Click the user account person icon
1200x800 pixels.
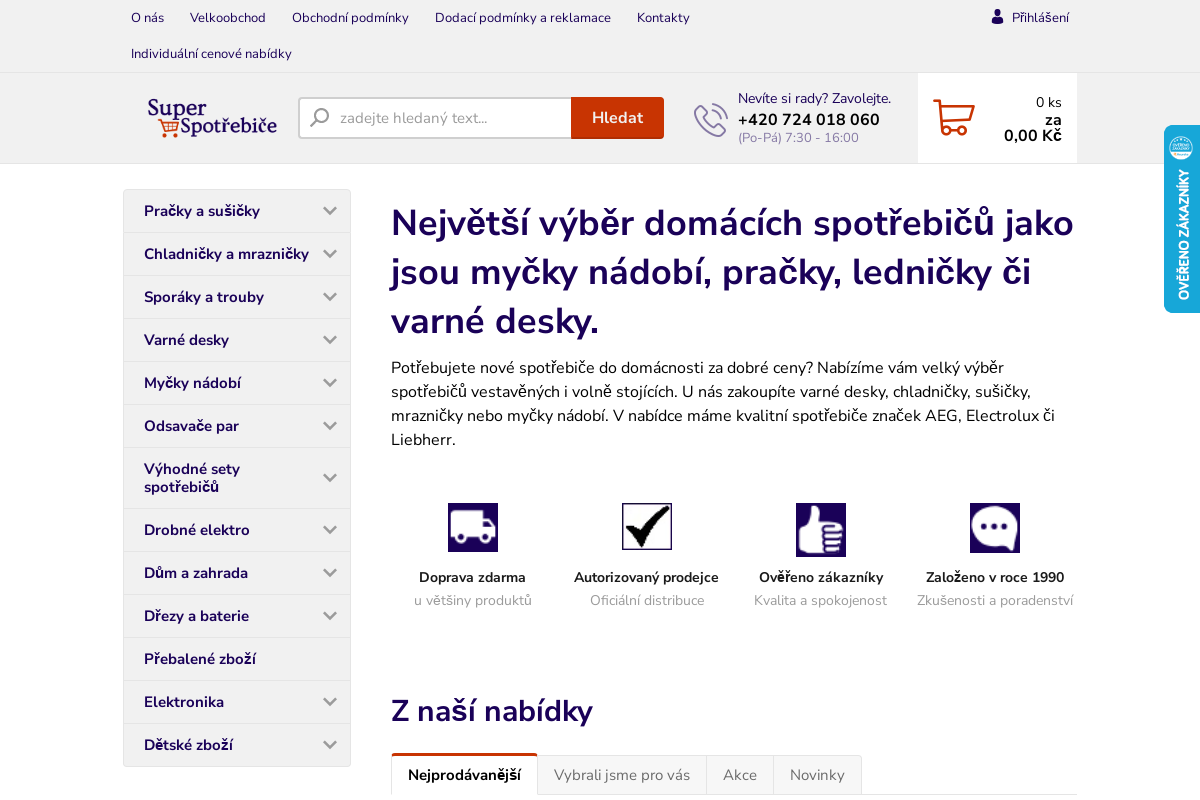[x=995, y=16]
